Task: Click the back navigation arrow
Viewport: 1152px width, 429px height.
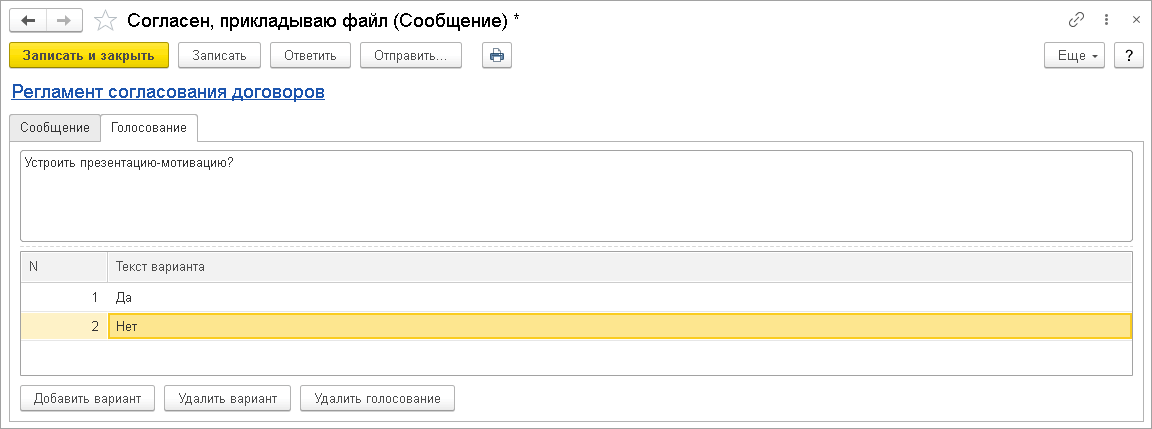Action: pyautogui.click(x=28, y=21)
